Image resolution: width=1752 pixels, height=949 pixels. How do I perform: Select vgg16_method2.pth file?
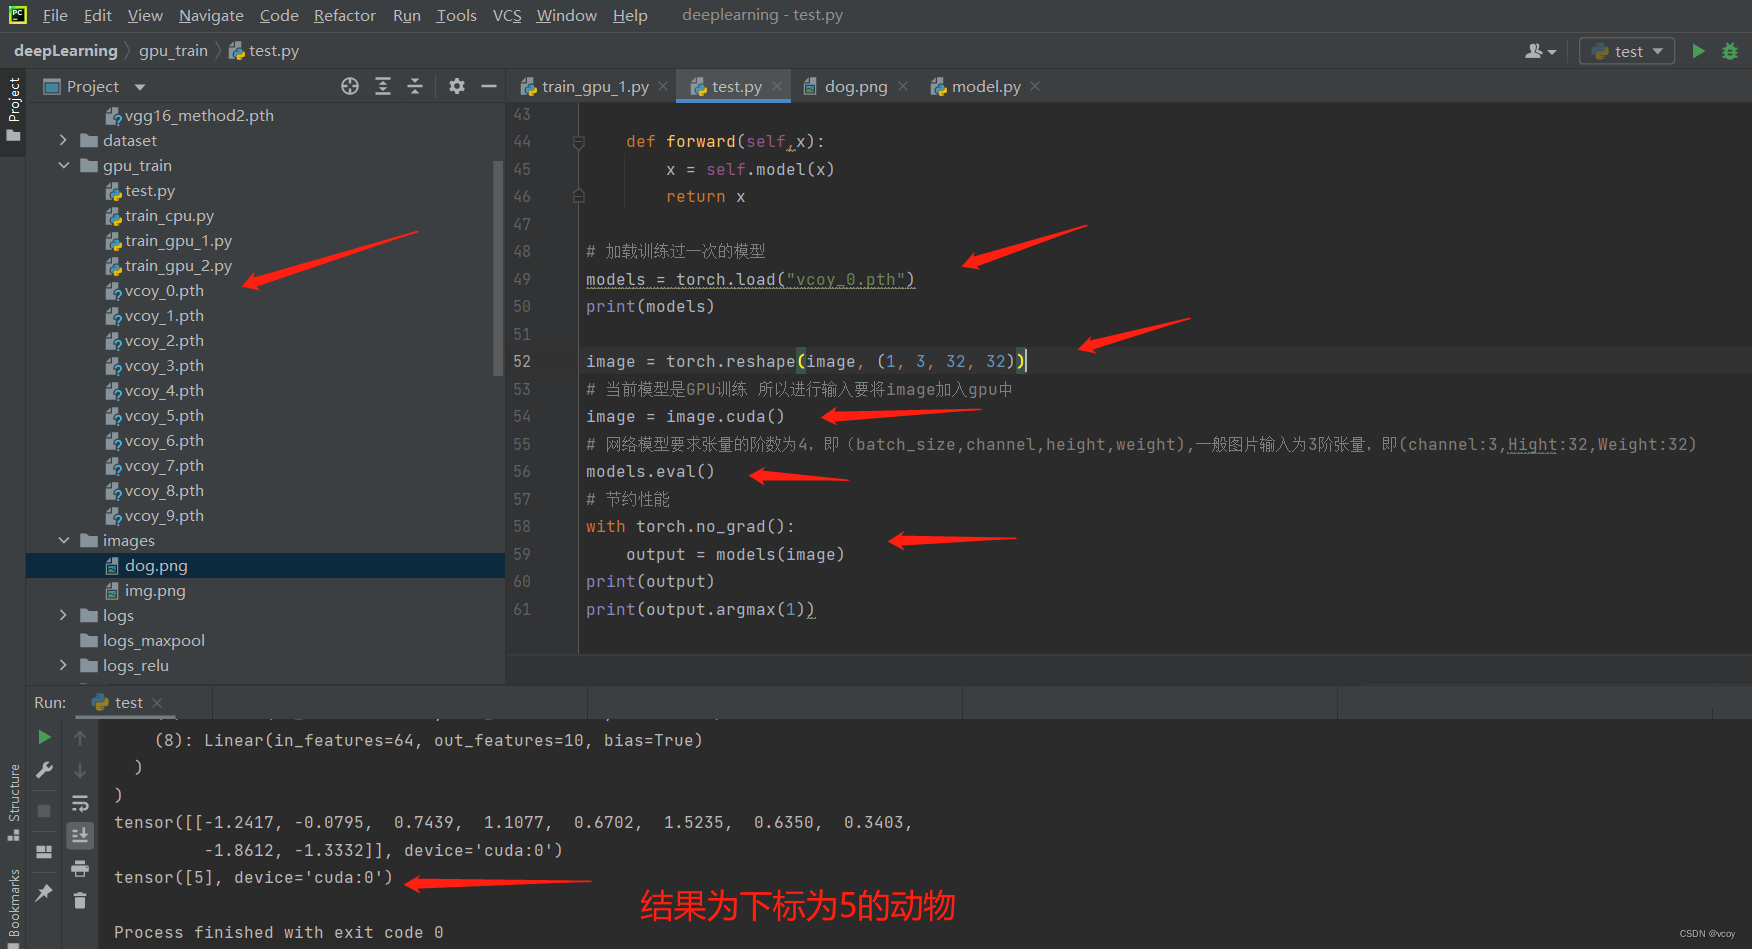point(199,116)
